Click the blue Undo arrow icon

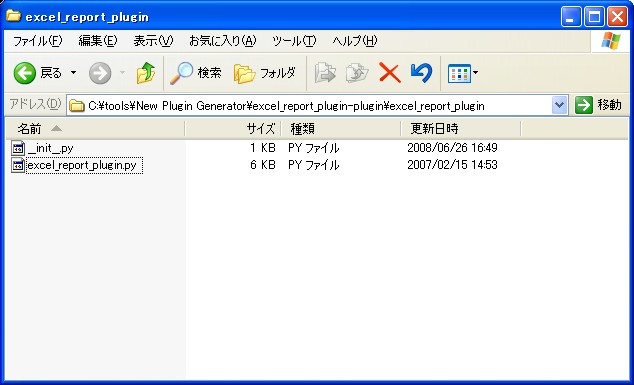tap(421, 73)
